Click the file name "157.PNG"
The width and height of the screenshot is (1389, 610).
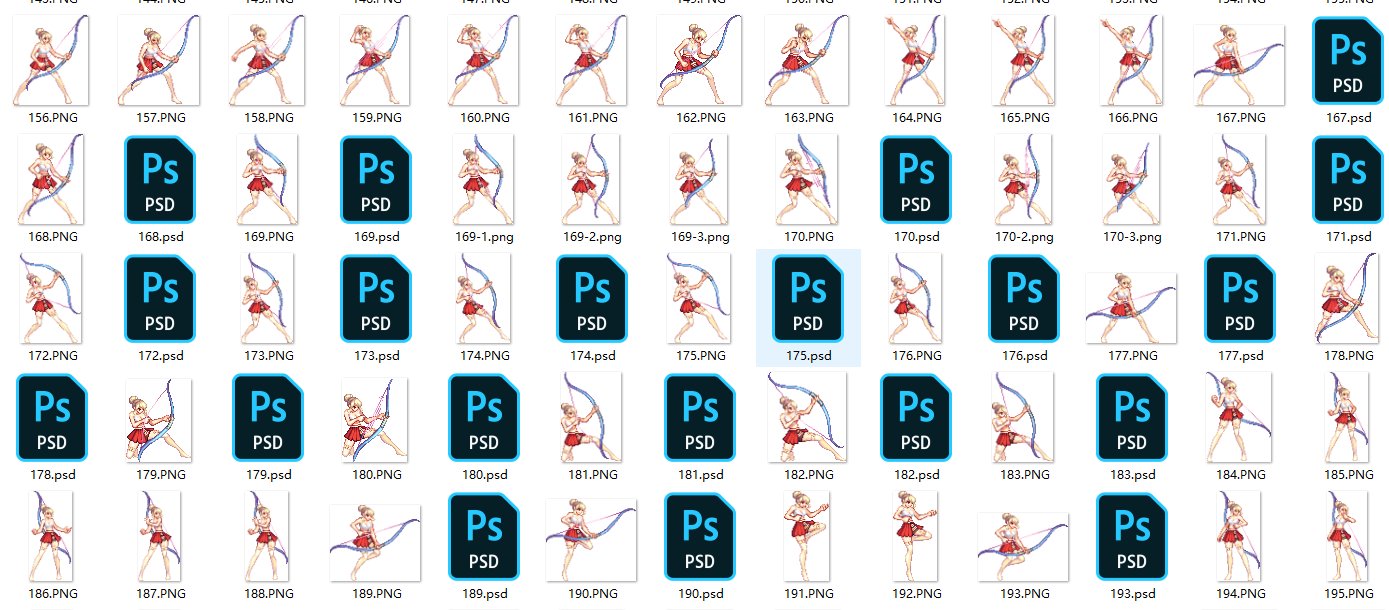pyautogui.click(x=160, y=118)
